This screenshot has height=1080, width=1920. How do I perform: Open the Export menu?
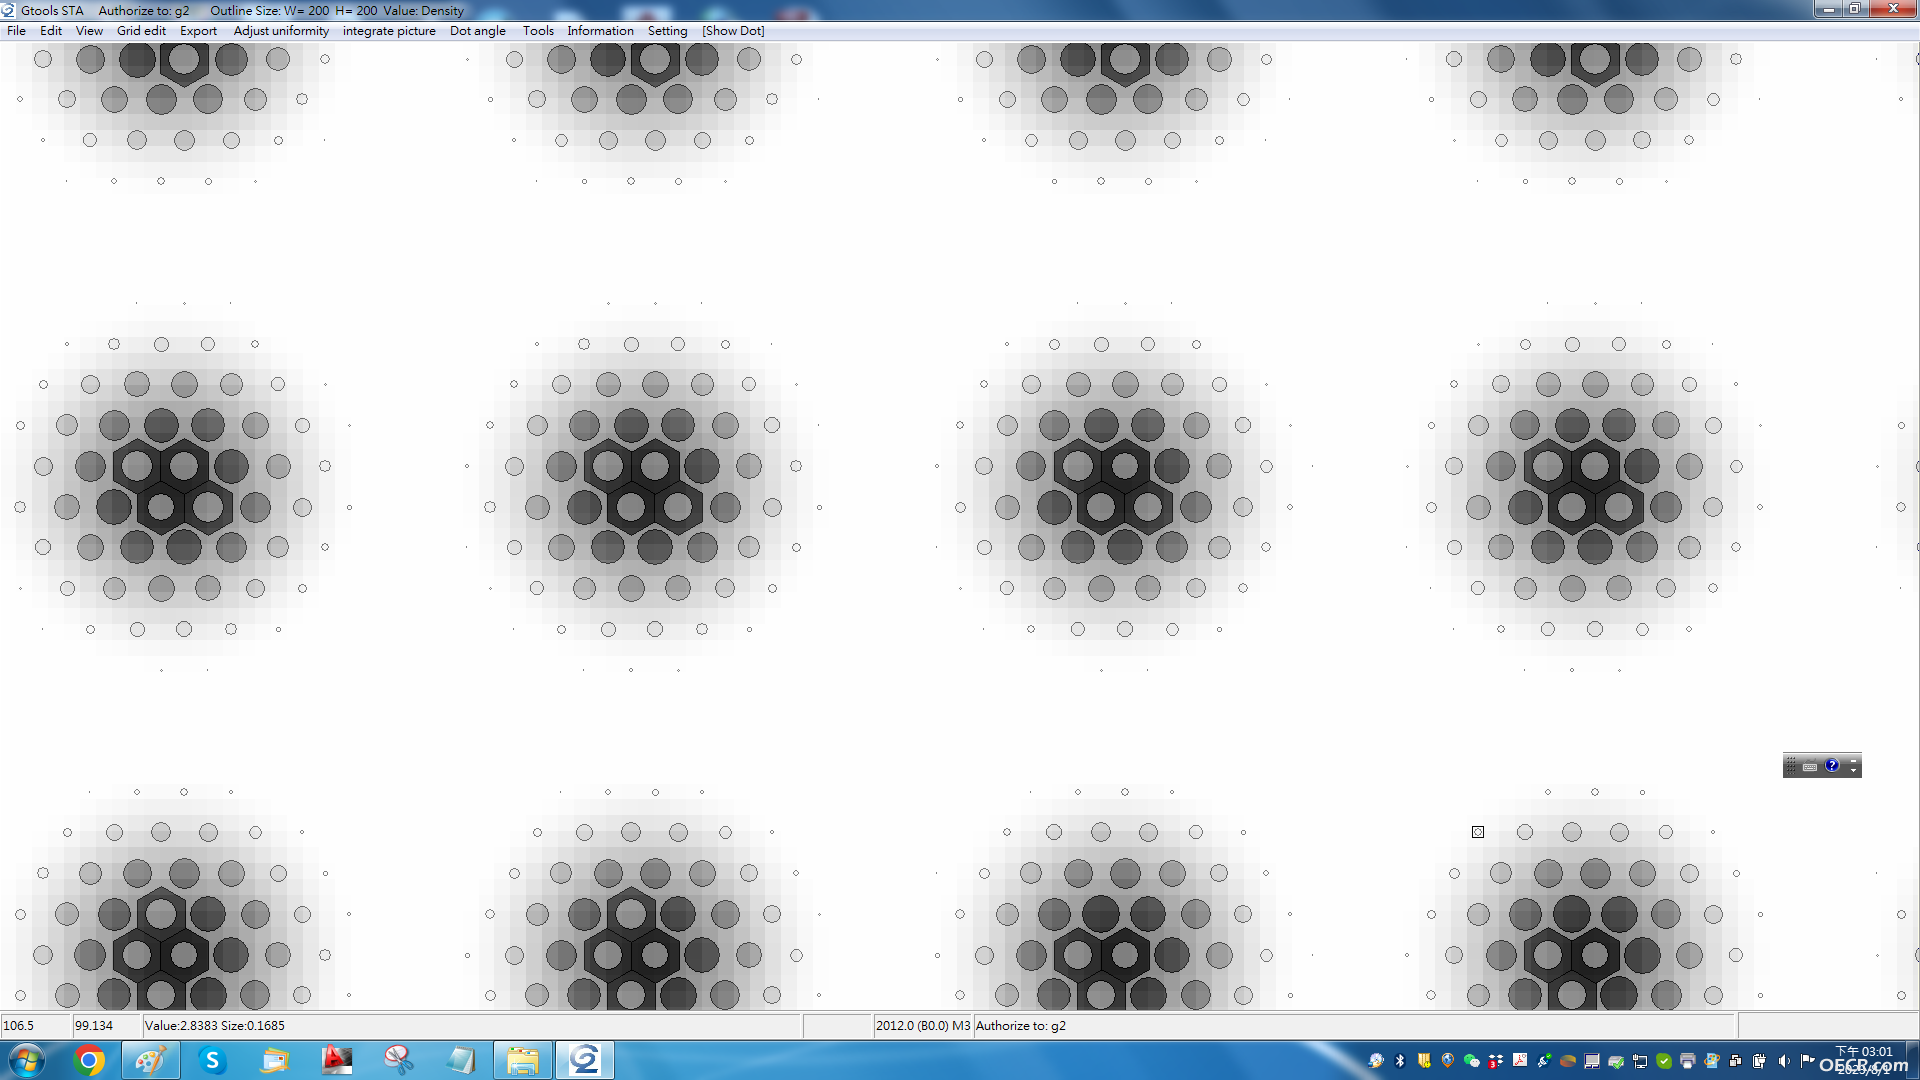198,31
